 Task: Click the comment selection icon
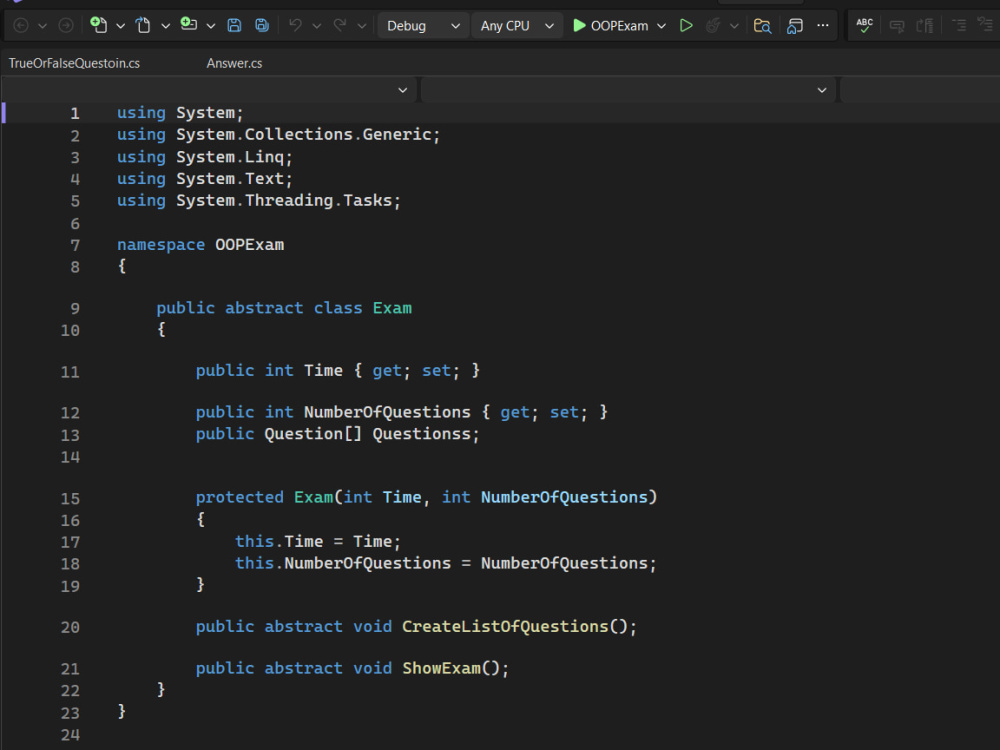pyautogui.click(x=897, y=26)
